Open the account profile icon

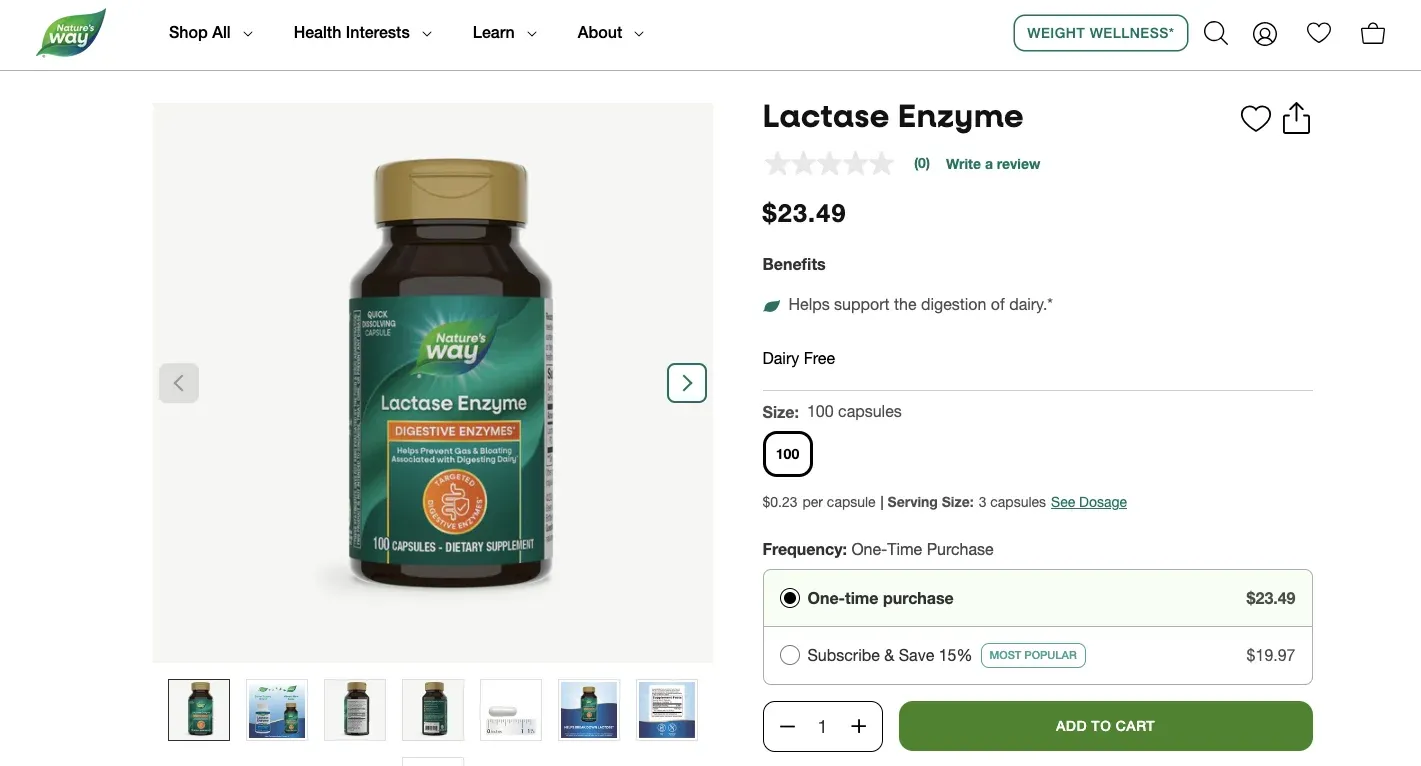1265,34
